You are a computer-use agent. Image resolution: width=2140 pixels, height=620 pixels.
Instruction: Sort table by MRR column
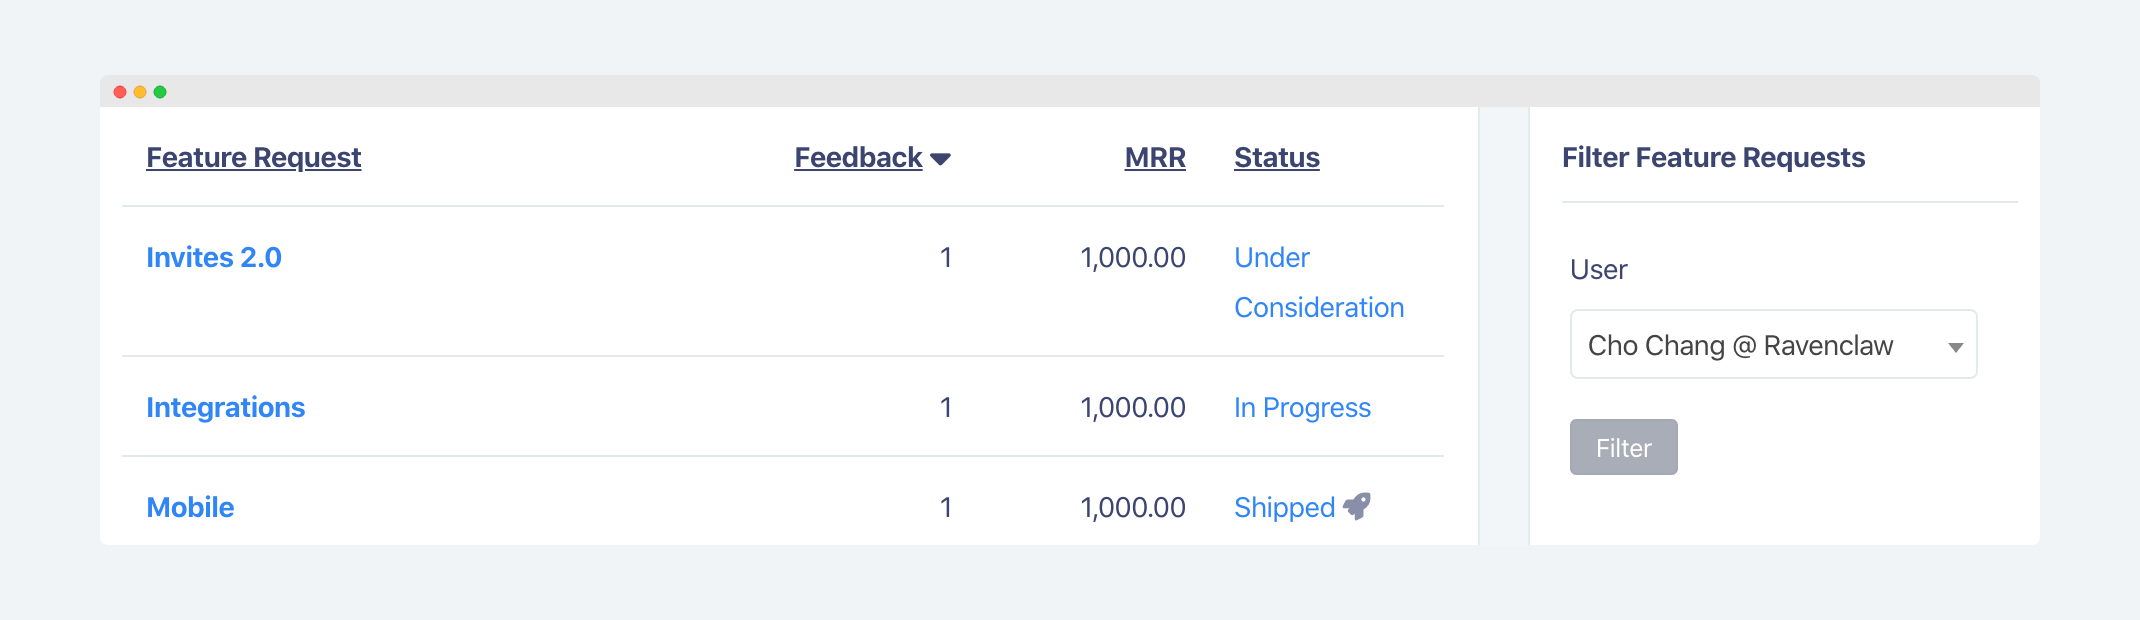tap(1155, 158)
